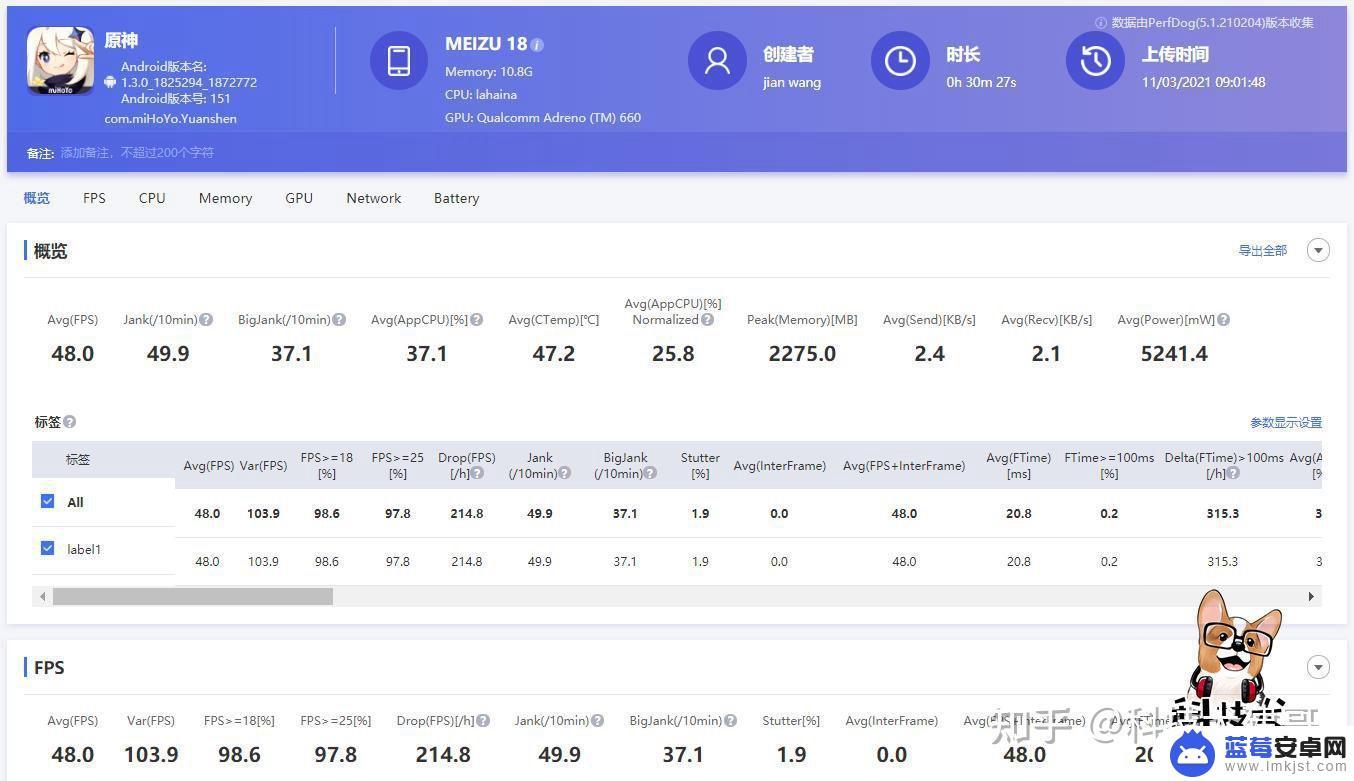Click the Avg(Power) value 5241.4
1354x781 pixels.
pyautogui.click(x=1174, y=354)
